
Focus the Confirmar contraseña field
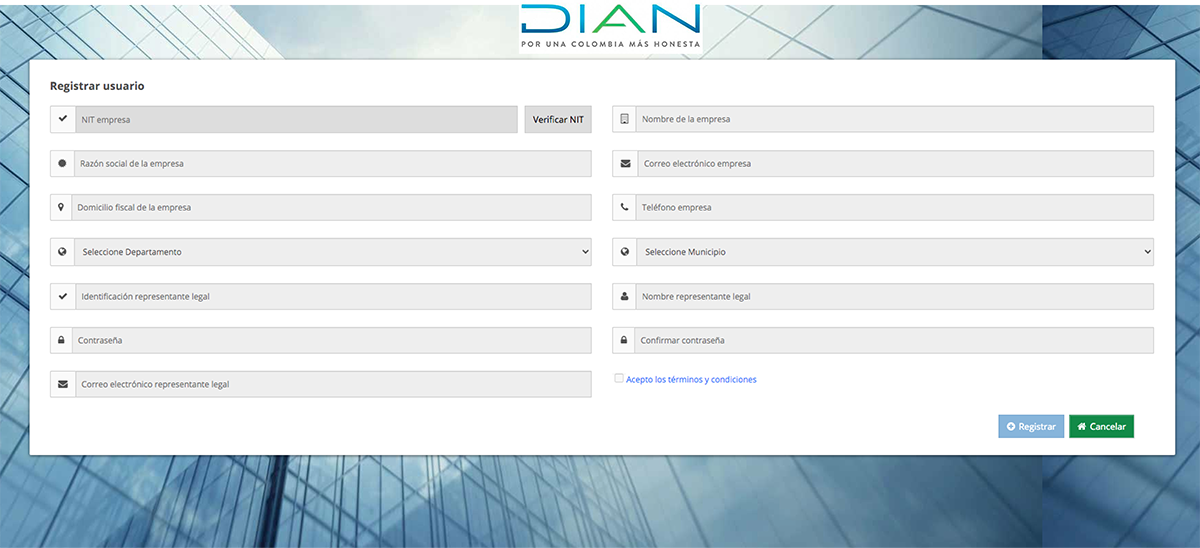894,340
